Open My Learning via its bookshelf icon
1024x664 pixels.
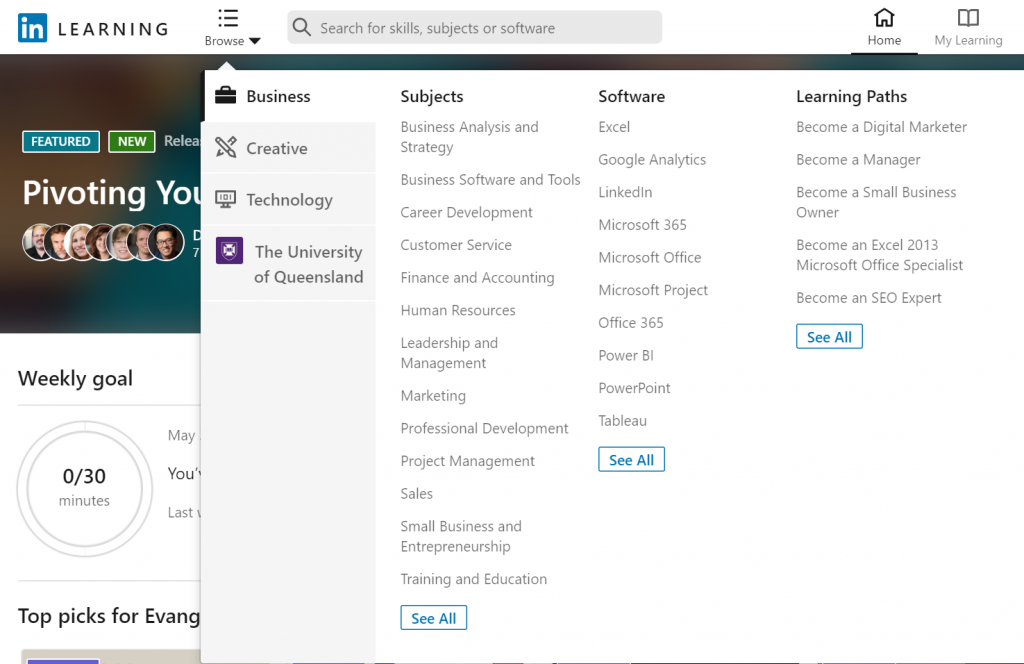click(967, 18)
